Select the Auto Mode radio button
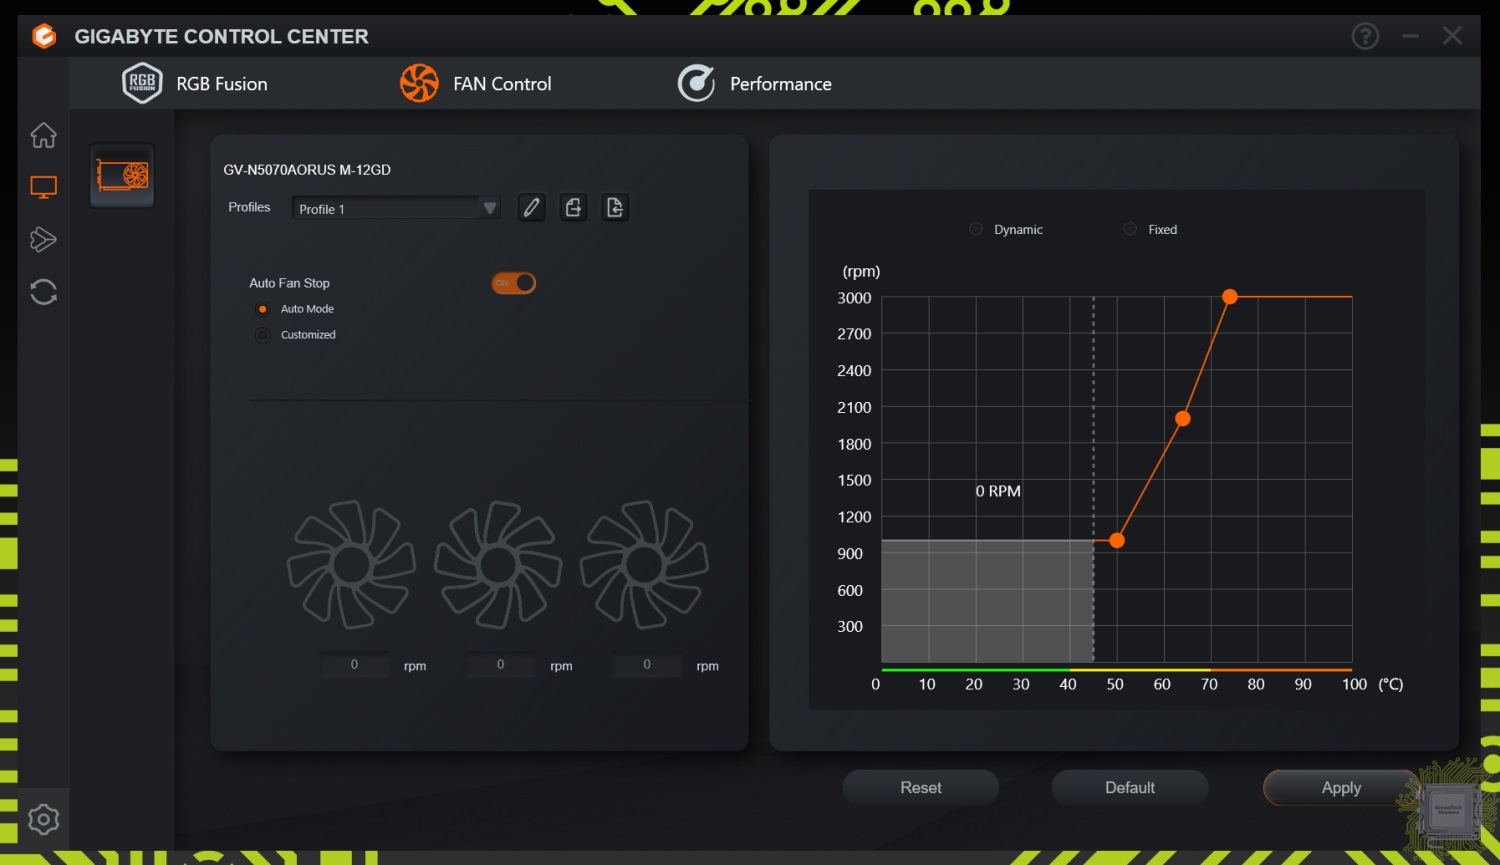The height and width of the screenshot is (865, 1500). pyautogui.click(x=262, y=309)
